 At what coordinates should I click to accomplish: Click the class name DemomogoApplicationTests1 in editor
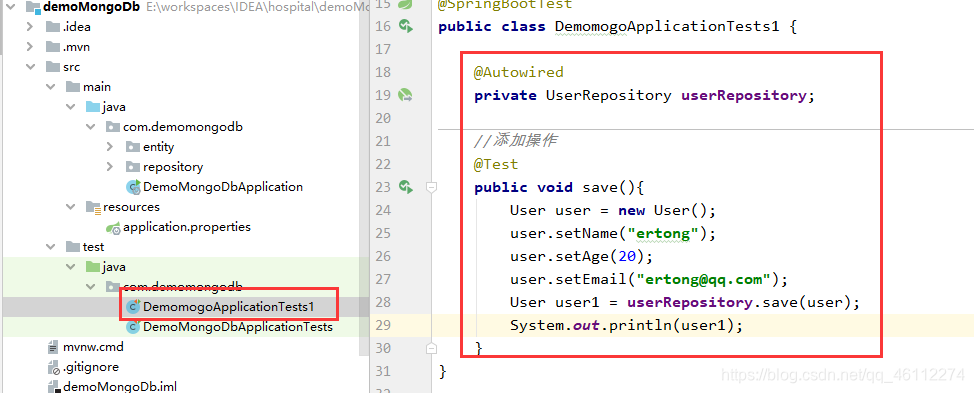pyautogui.click(x=667, y=27)
